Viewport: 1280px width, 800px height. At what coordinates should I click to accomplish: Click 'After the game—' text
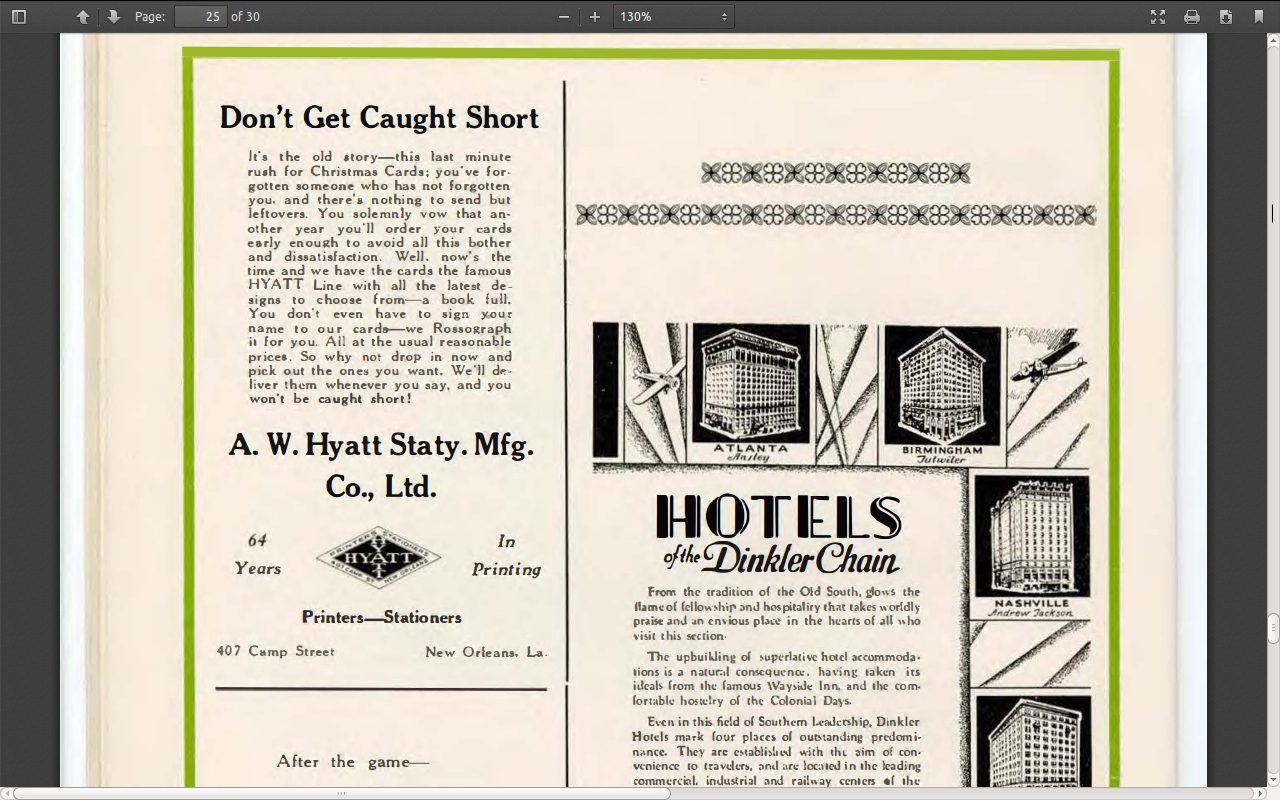353,762
